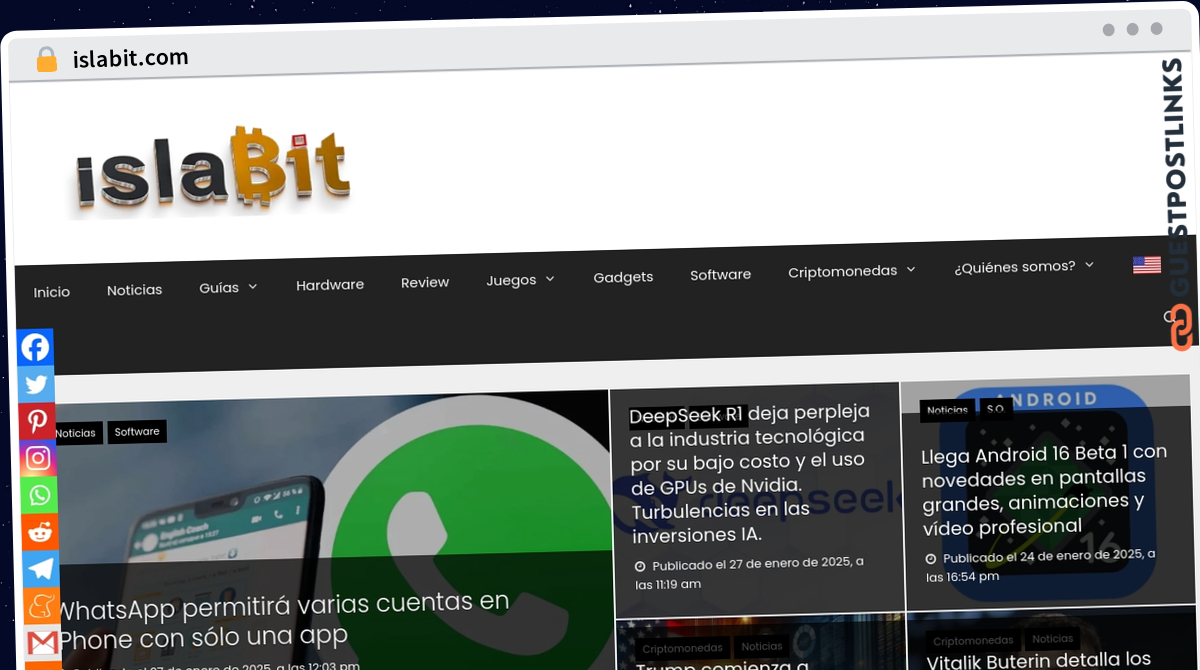1200x670 pixels.
Task: Click Noticias tag on WhatsApp article
Action: tap(76, 433)
